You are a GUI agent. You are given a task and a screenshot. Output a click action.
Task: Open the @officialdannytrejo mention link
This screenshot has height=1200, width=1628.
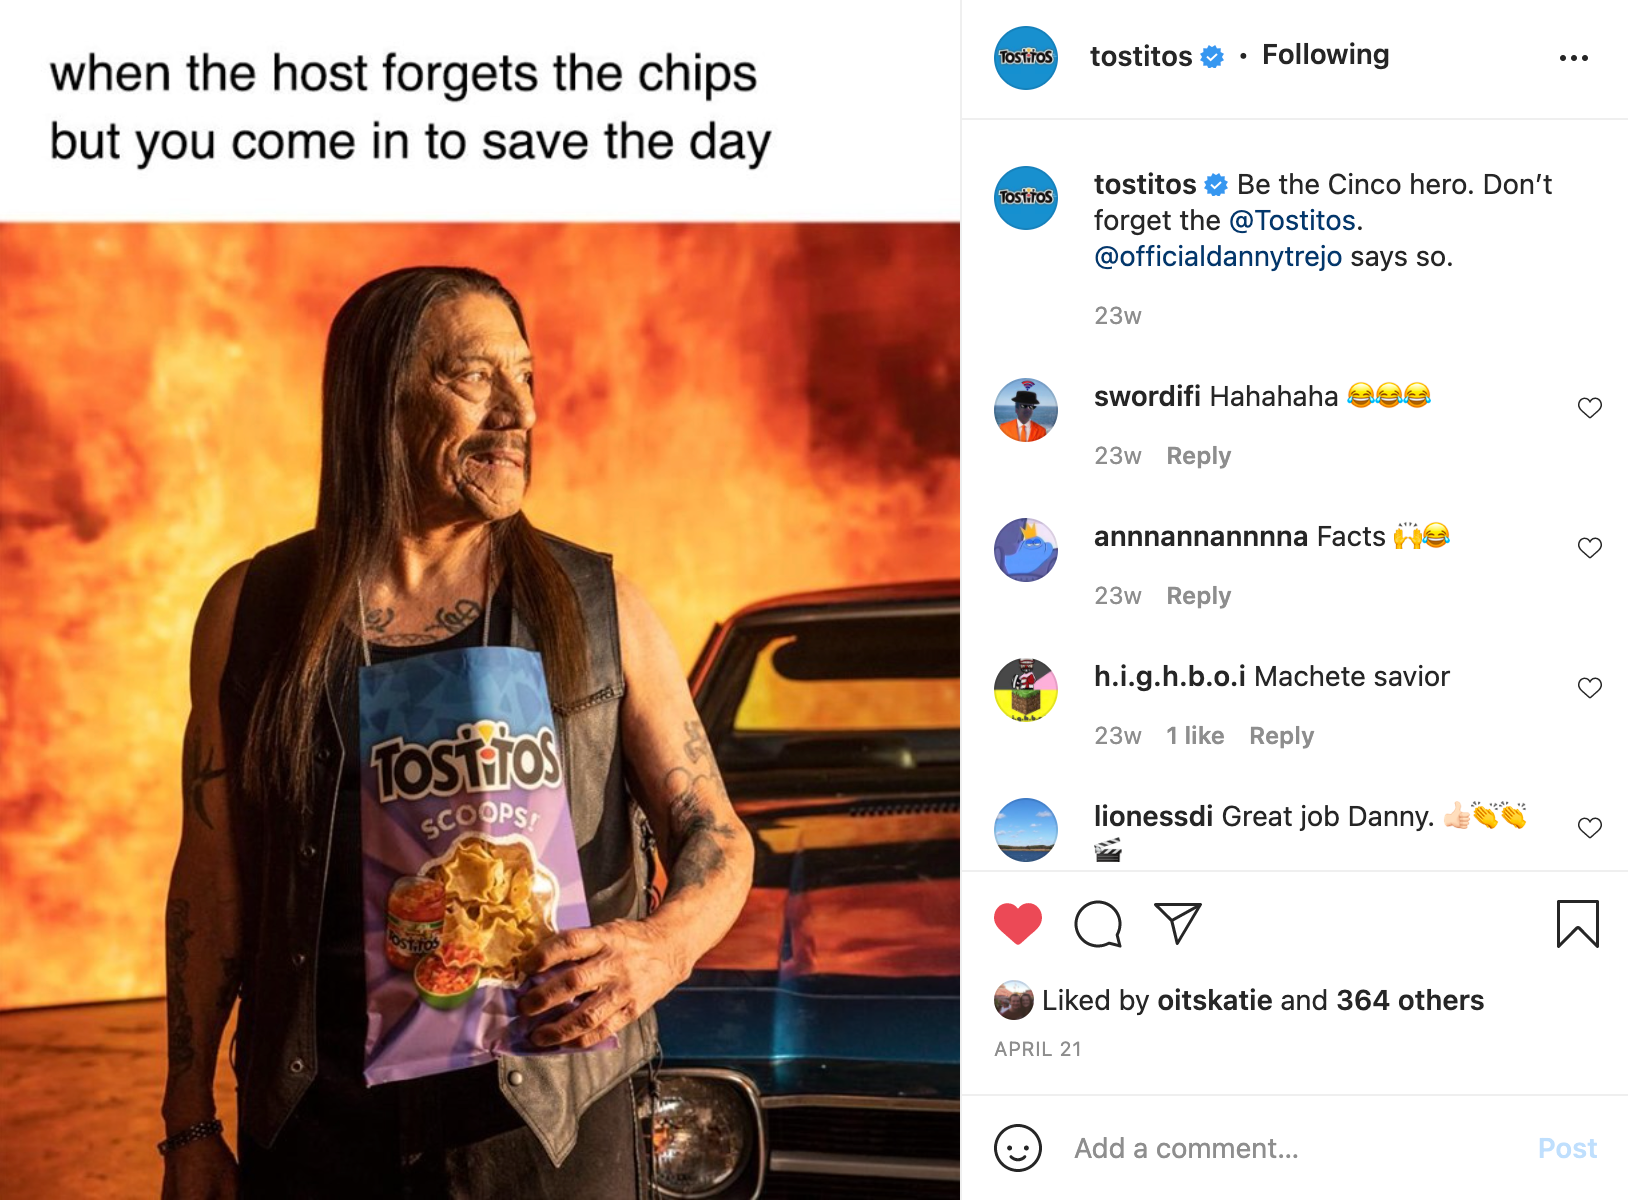pyautogui.click(x=1218, y=257)
